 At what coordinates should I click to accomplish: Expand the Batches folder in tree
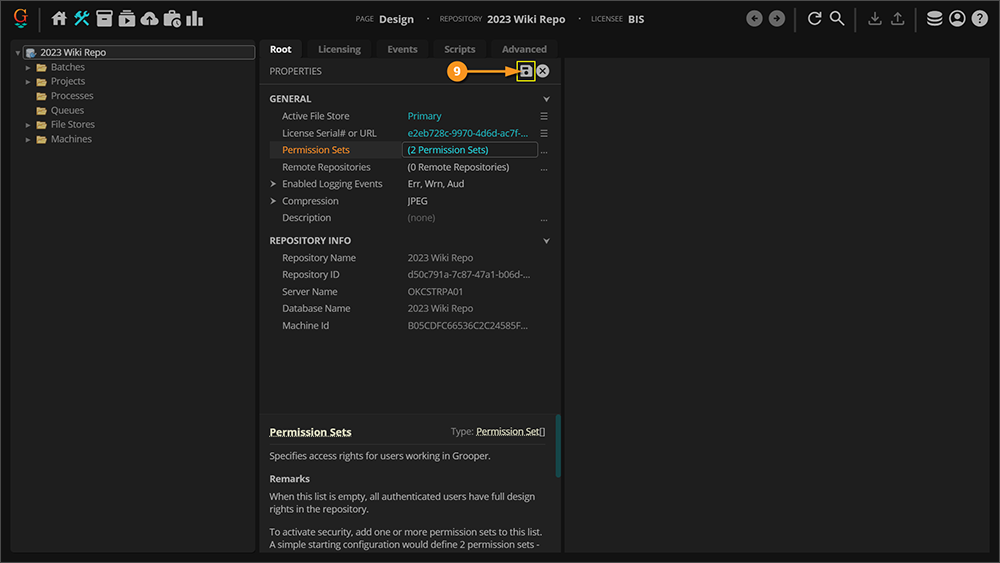(x=29, y=68)
